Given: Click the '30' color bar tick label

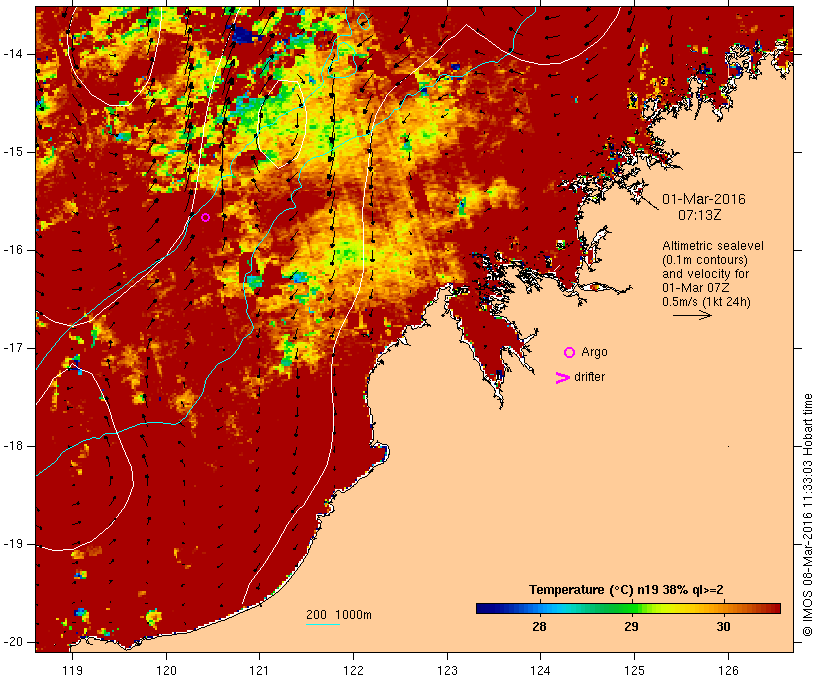Looking at the screenshot, I should 723,626.
